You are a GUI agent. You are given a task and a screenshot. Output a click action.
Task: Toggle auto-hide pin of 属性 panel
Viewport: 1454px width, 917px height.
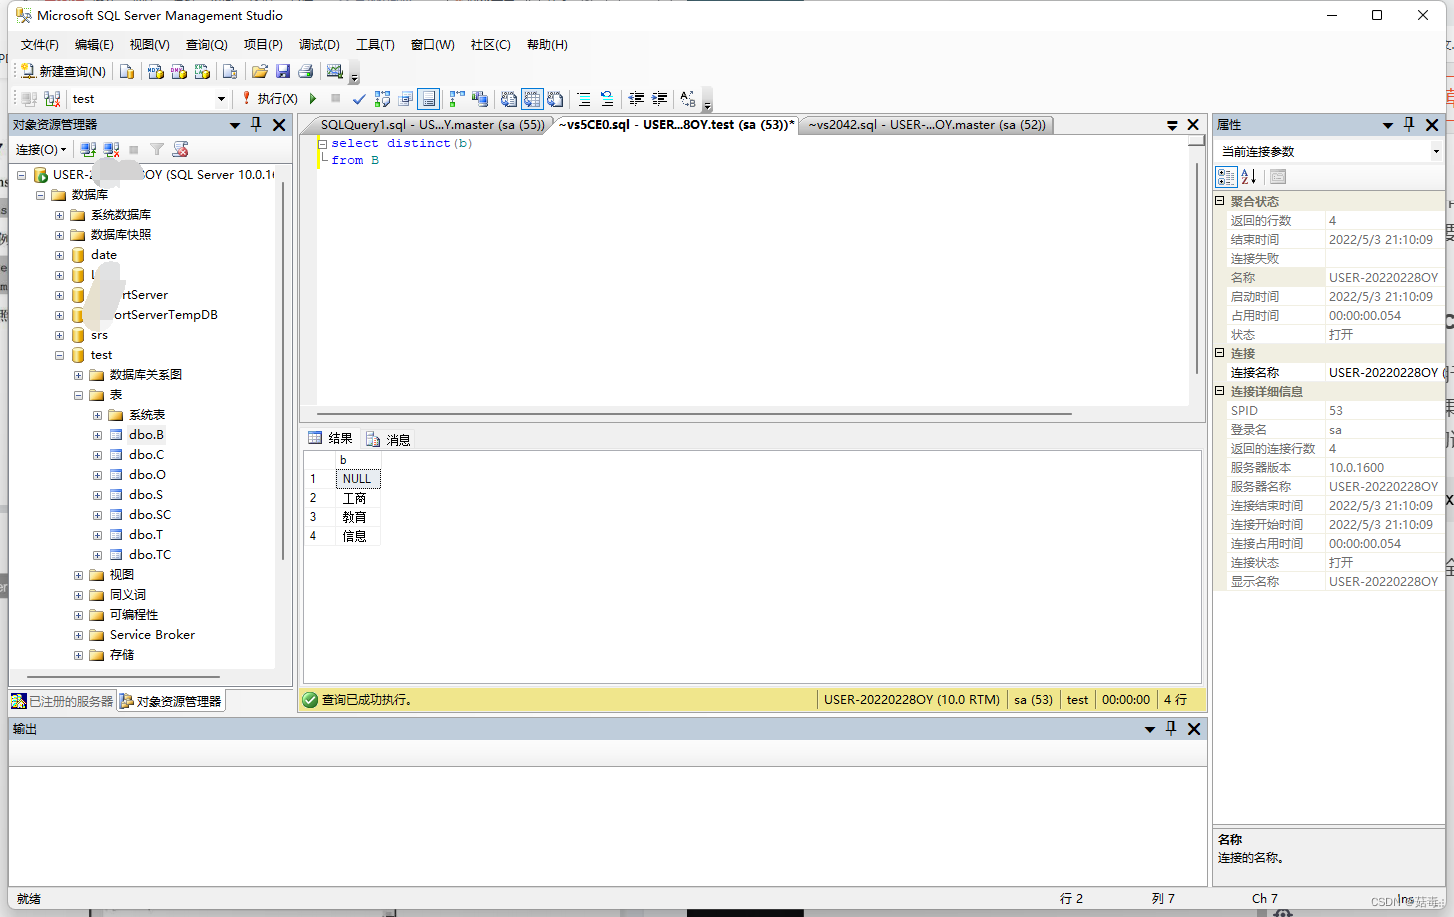1409,124
